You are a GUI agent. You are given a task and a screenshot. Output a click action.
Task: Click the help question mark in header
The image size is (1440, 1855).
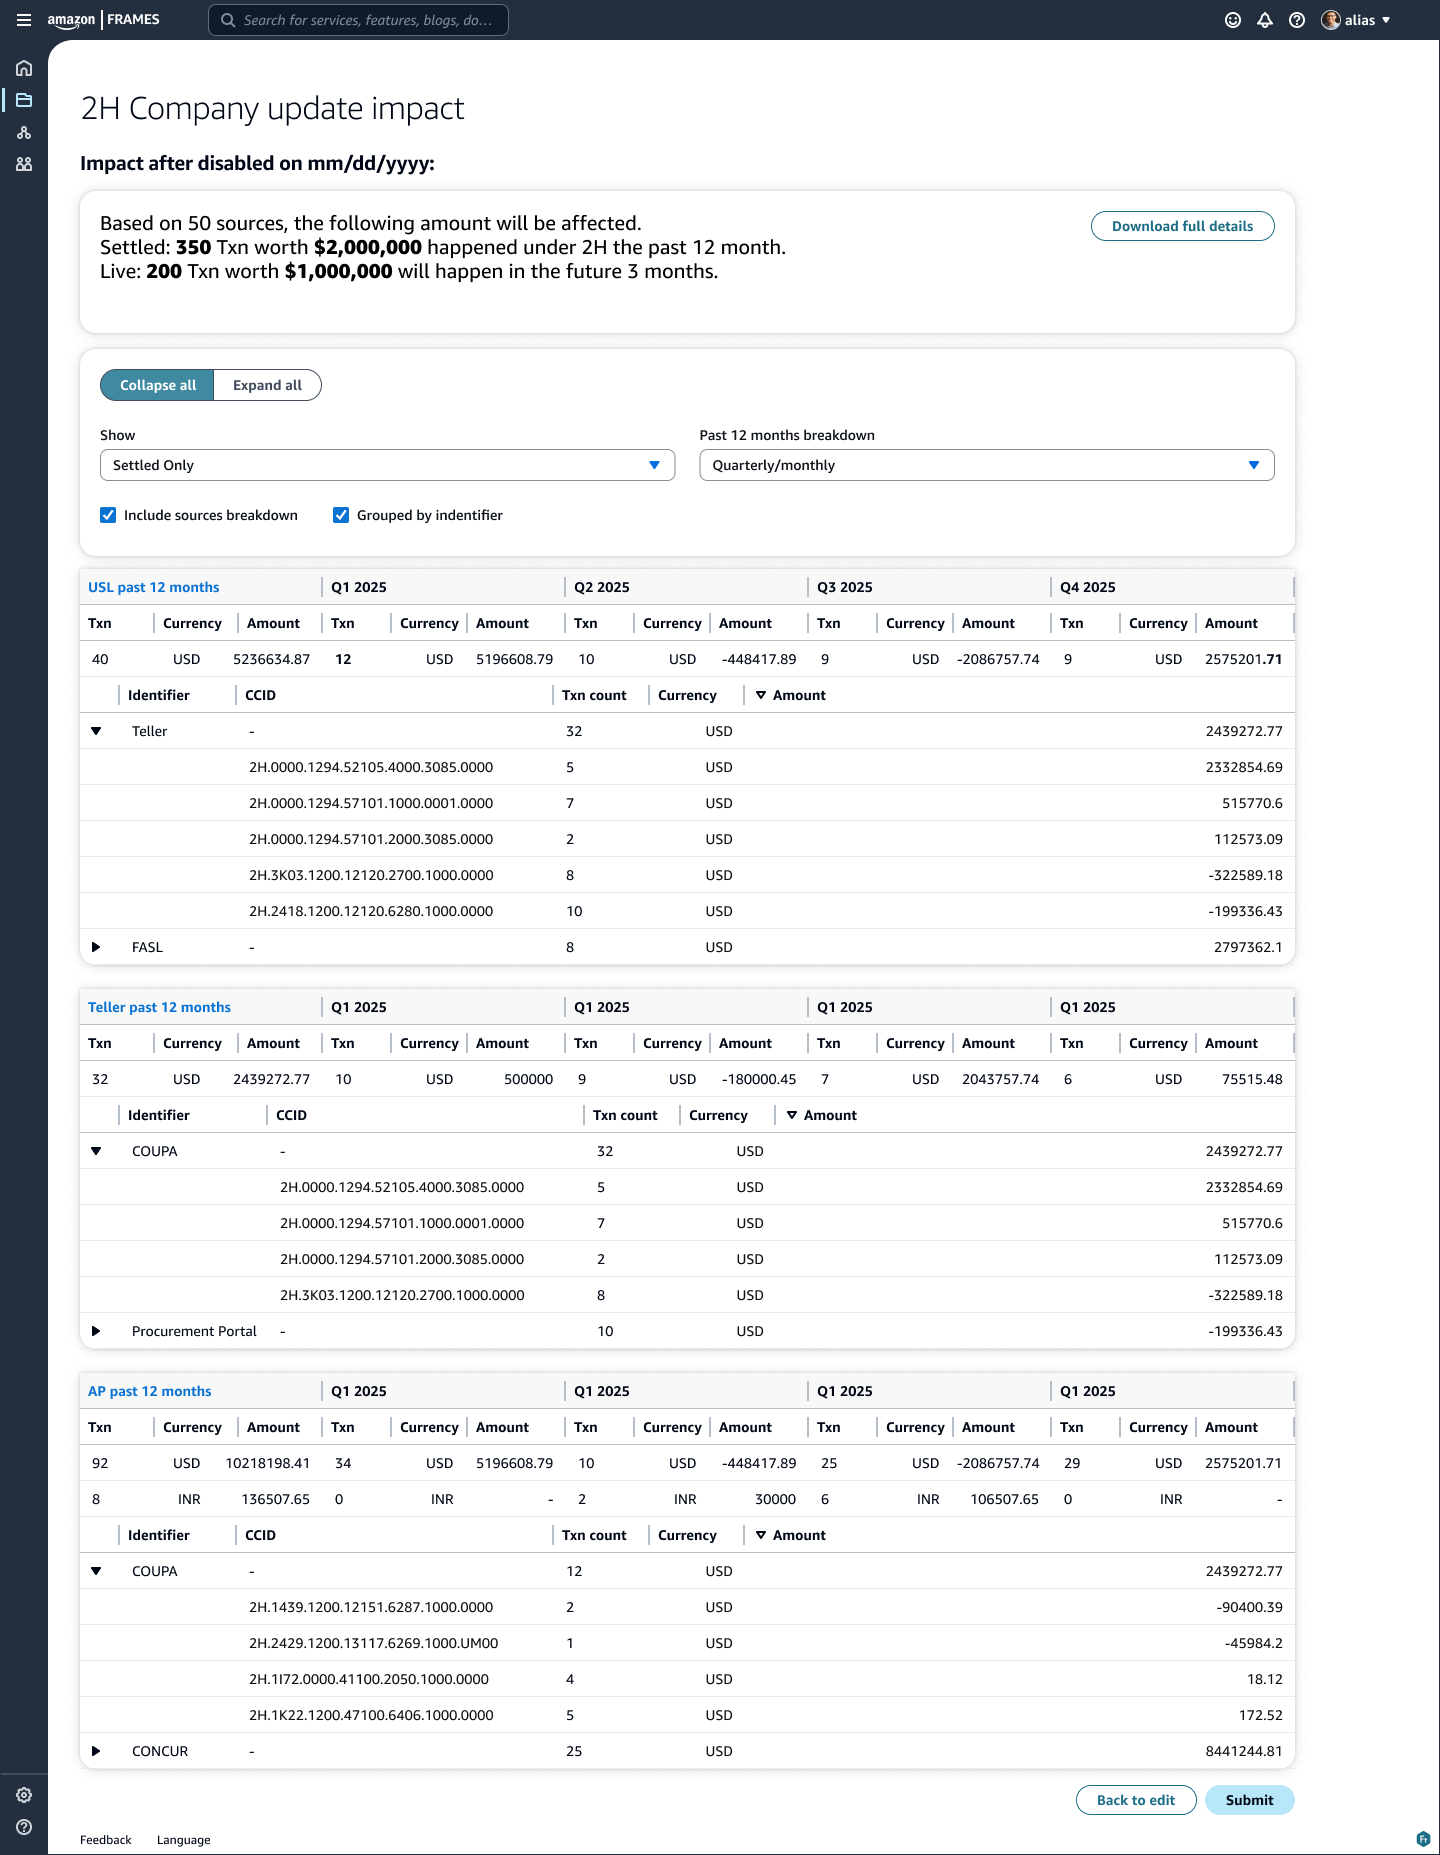click(x=1297, y=20)
